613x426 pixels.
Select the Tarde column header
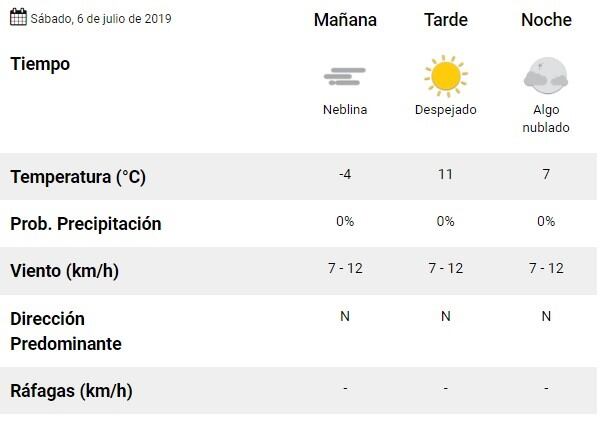coord(445,20)
